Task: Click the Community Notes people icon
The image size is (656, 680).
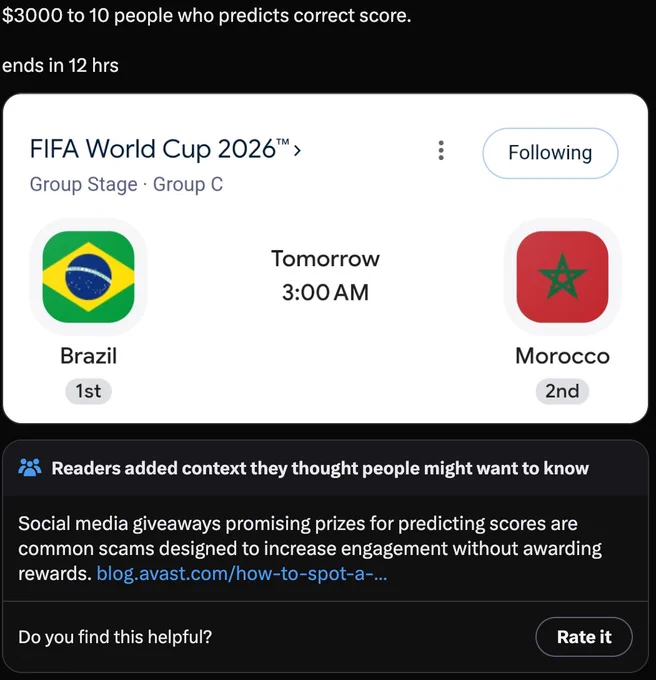Action: point(30,468)
